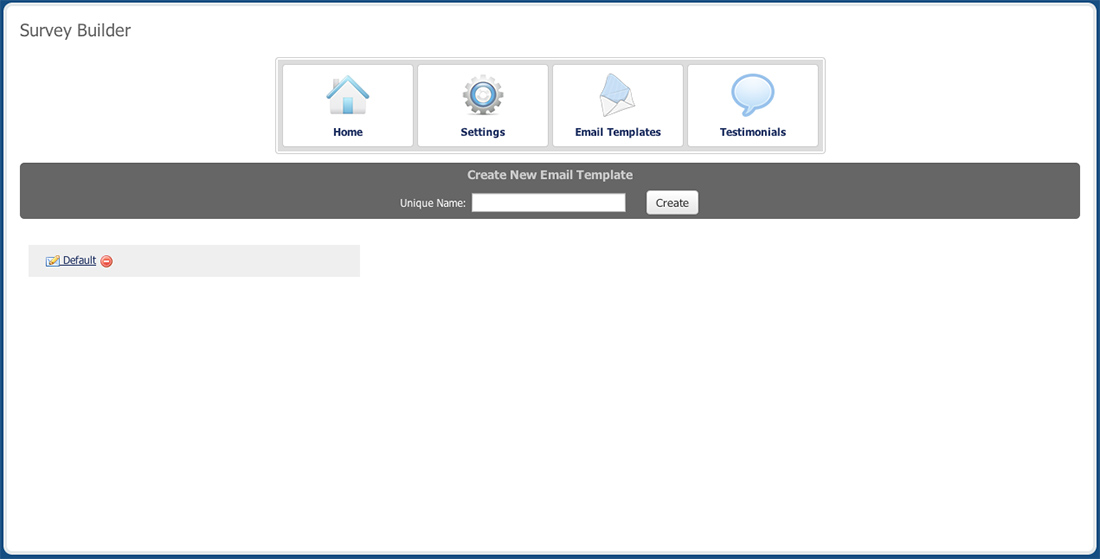Focus the Unique Name input field
Viewport: 1100px width, 559px height.
(x=548, y=203)
